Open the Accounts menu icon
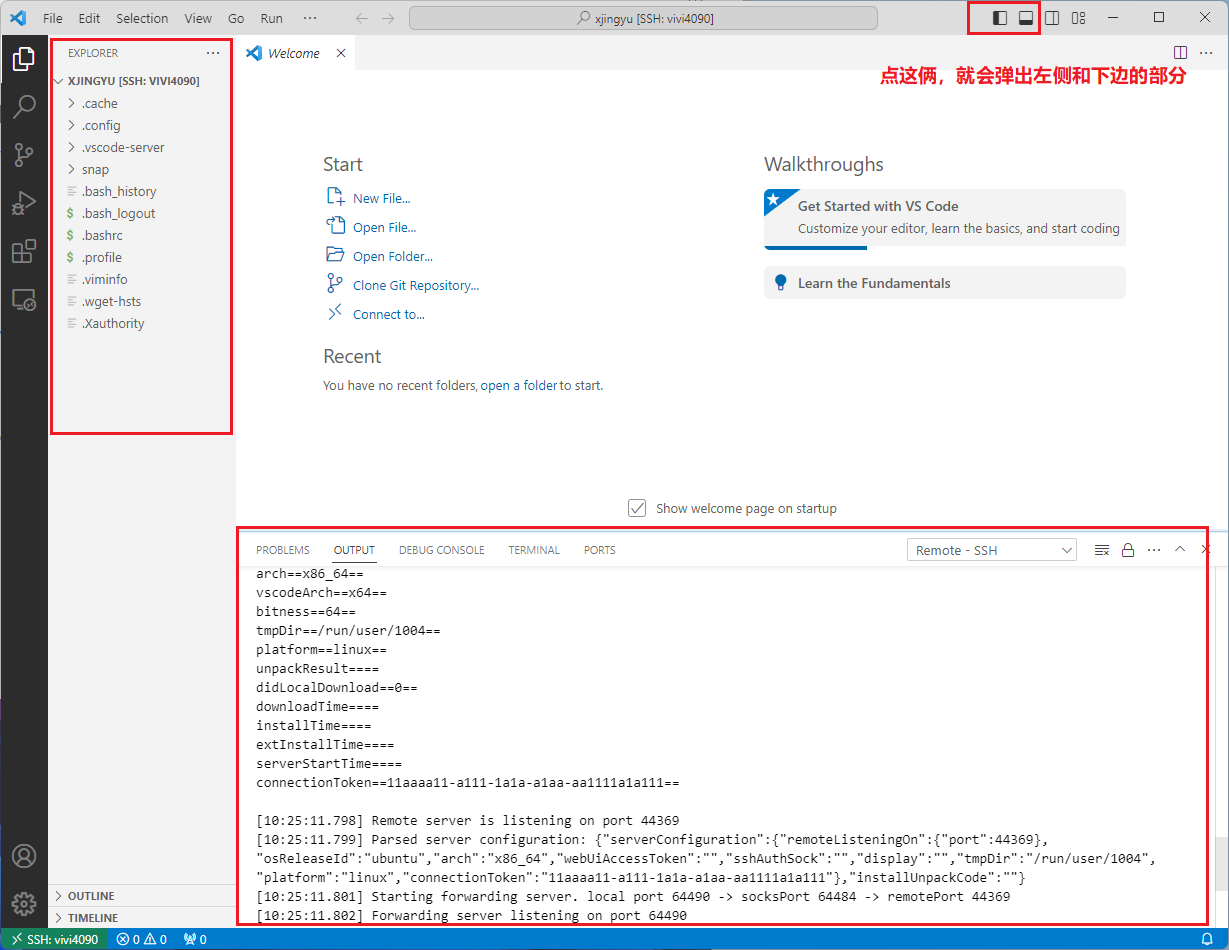This screenshot has width=1229, height=950. pos(24,856)
